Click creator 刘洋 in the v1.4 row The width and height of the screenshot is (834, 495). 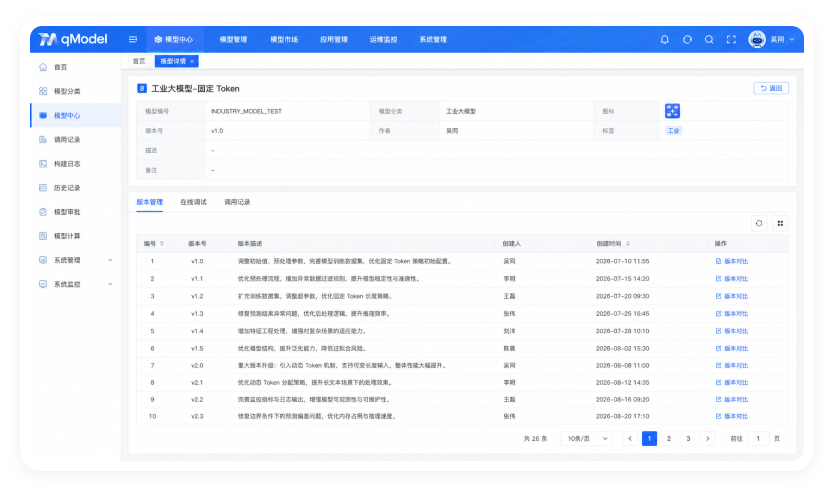(509, 331)
